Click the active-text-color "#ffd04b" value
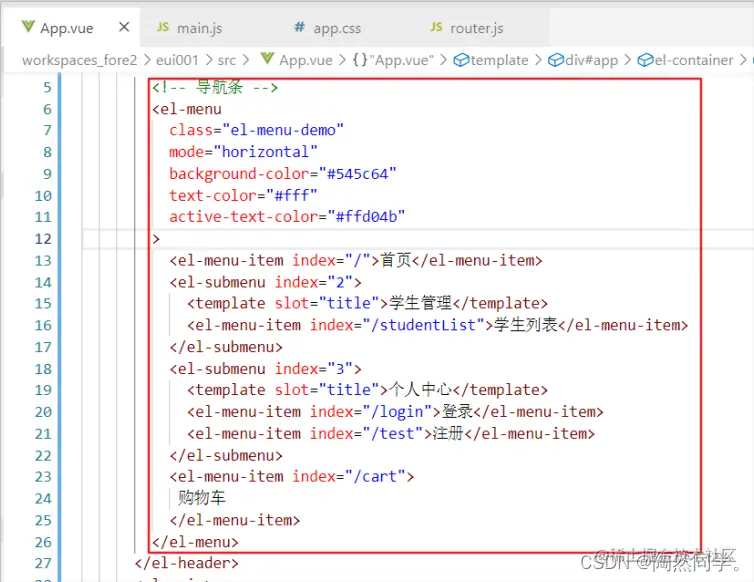 366,217
